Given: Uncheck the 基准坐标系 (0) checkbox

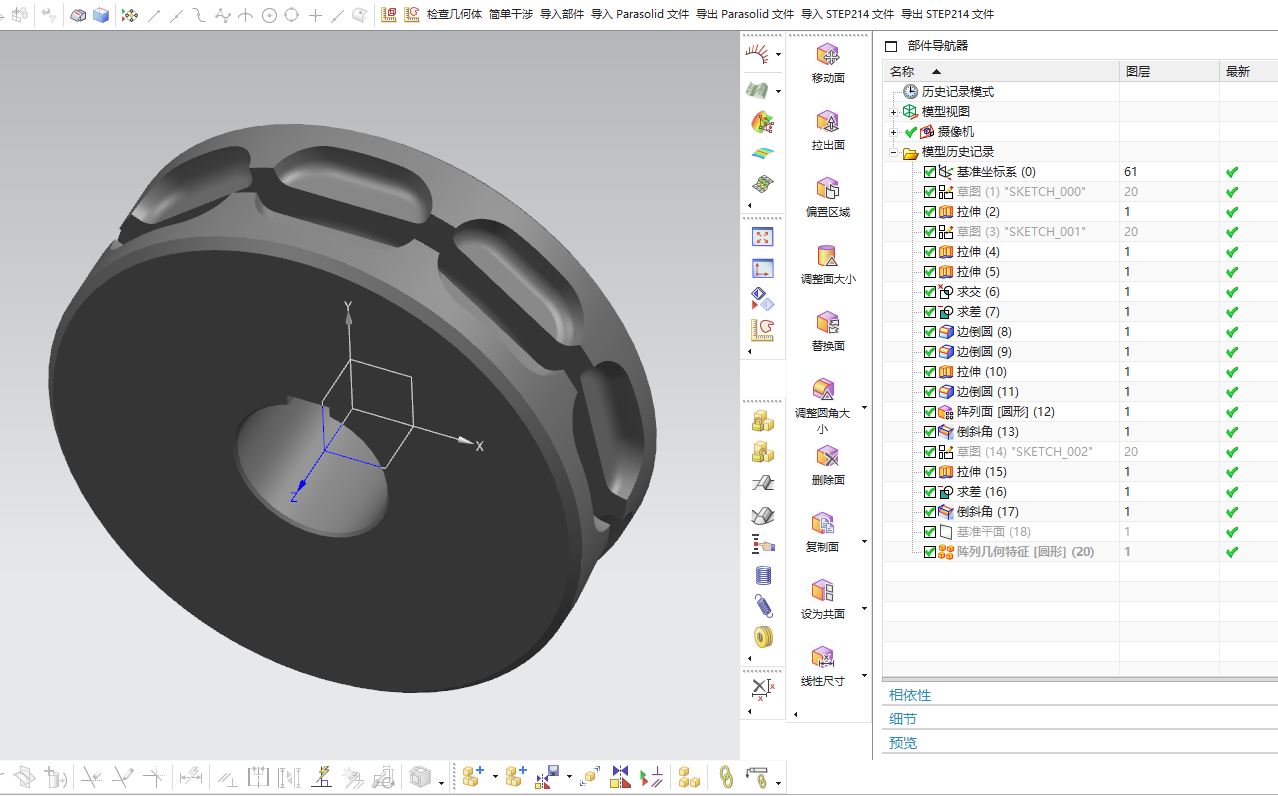Looking at the screenshot, I should click(930, 172).
